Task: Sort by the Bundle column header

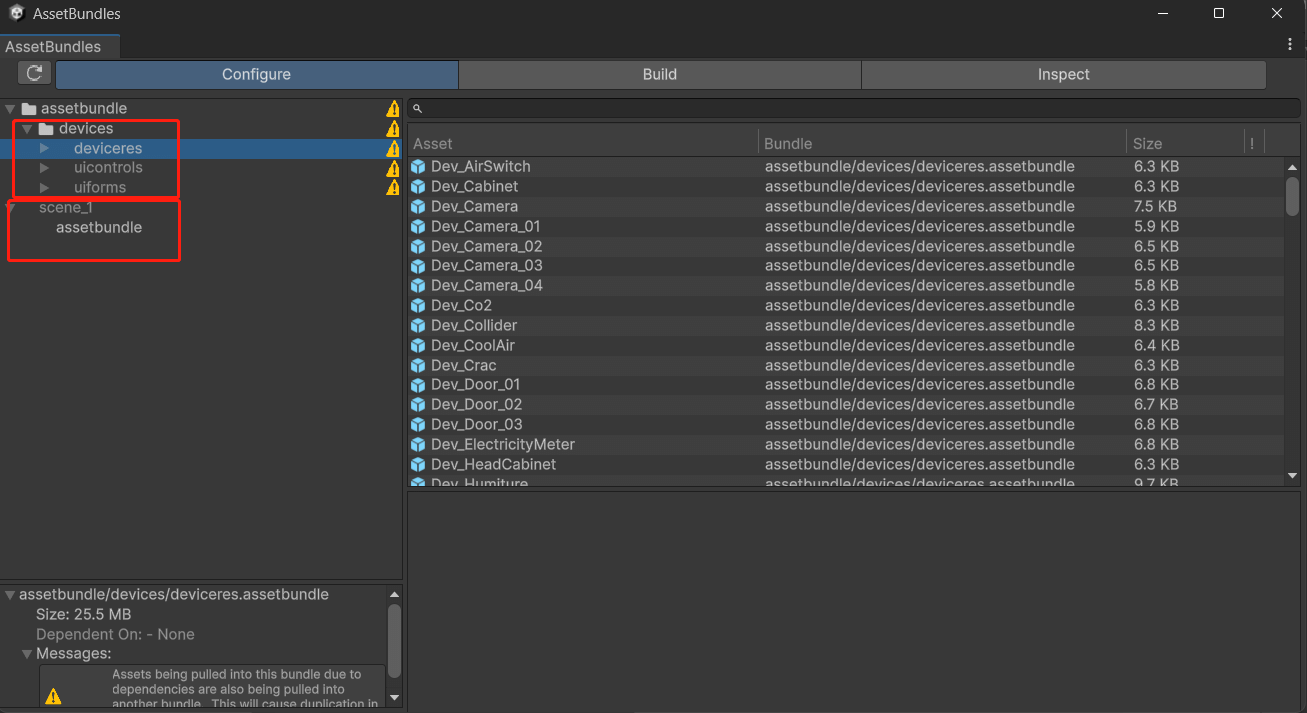Action: point(788,144)
